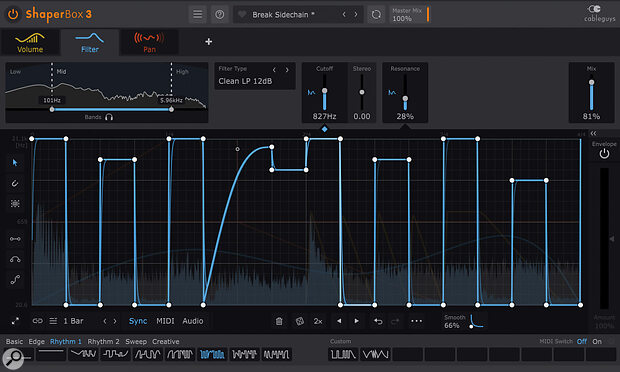This screenshot has height=372, width=620.
Task: Open the hamburger main menu
Action: coord(197,15)
